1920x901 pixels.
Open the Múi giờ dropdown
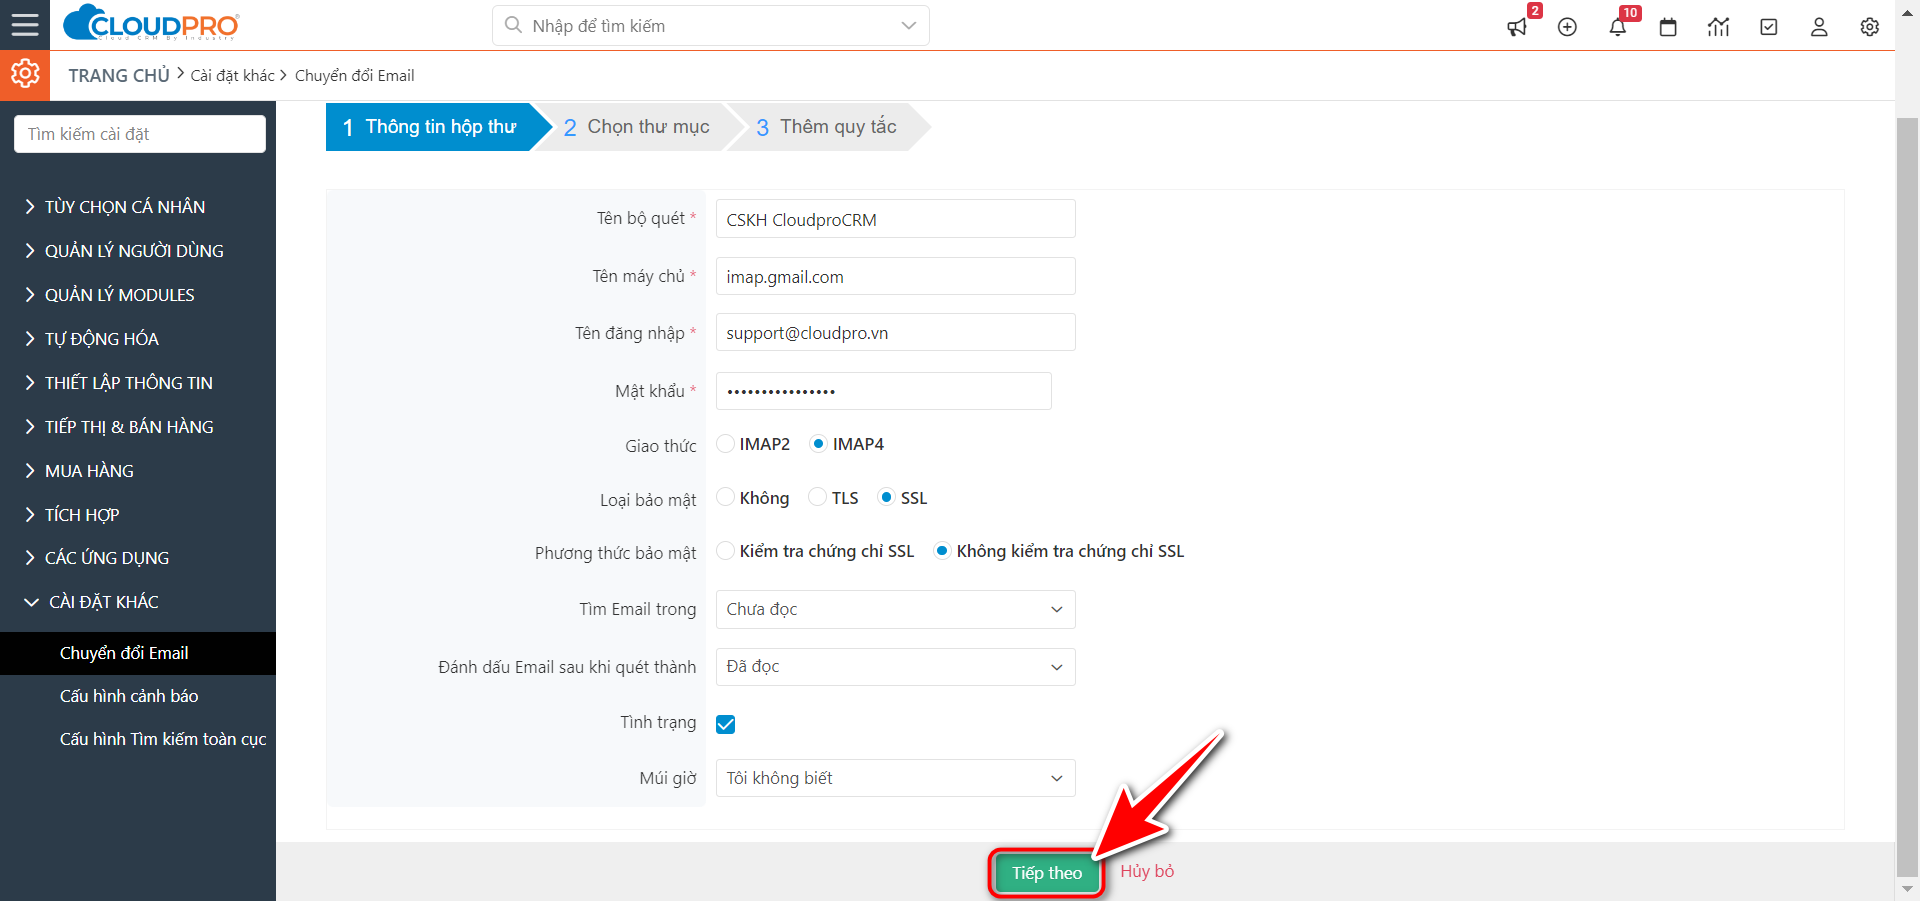[896, 778]
